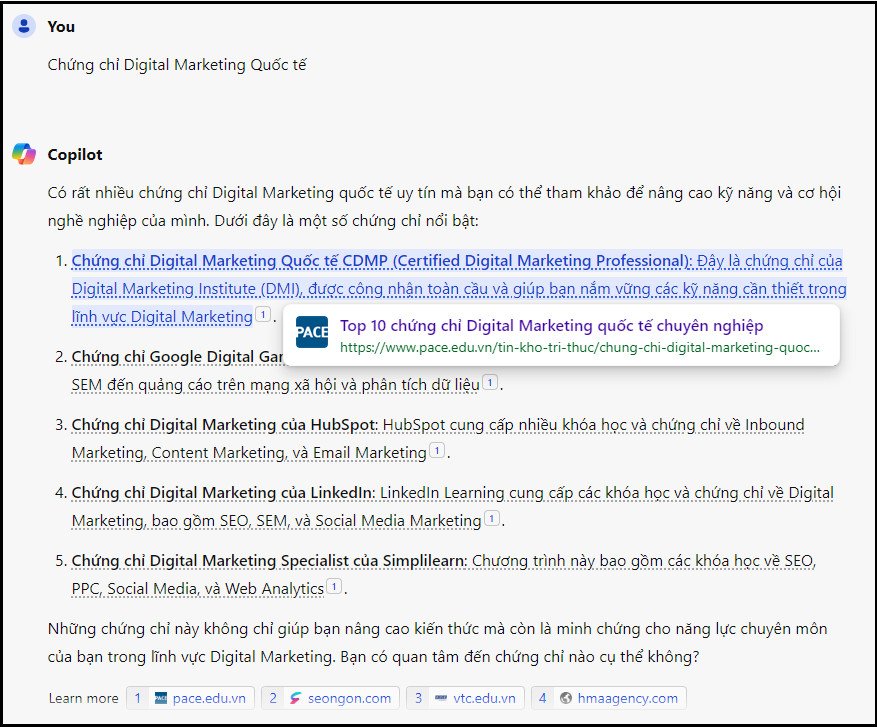
Task: Click 'Chứng chỉ Digital Marketing của LinkedIn' text
Action: click(224, 493)
